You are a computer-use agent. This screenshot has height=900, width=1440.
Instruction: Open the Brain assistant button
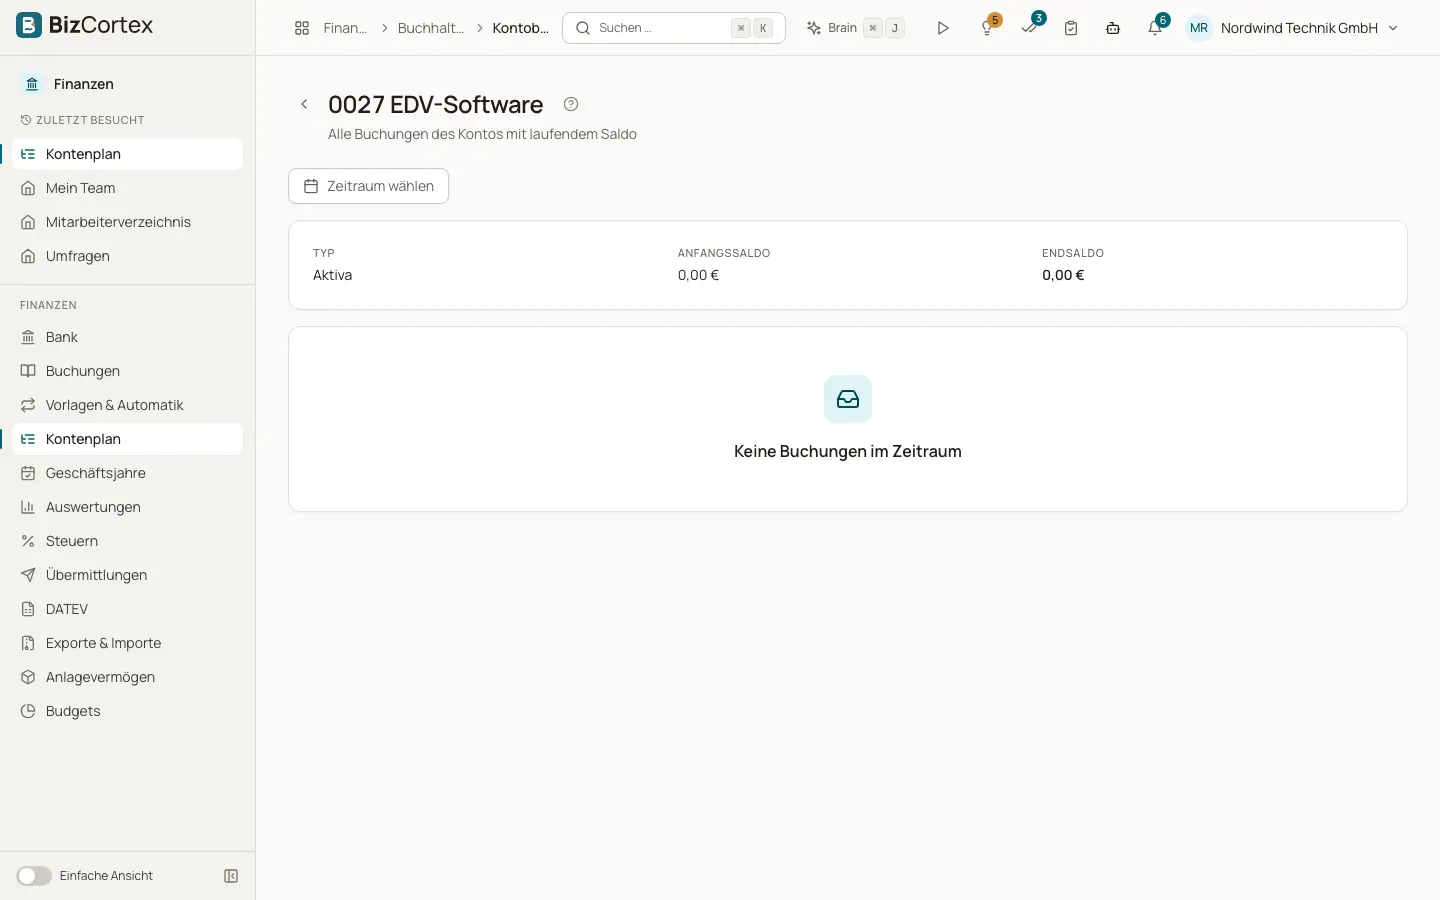click(855, 28)
